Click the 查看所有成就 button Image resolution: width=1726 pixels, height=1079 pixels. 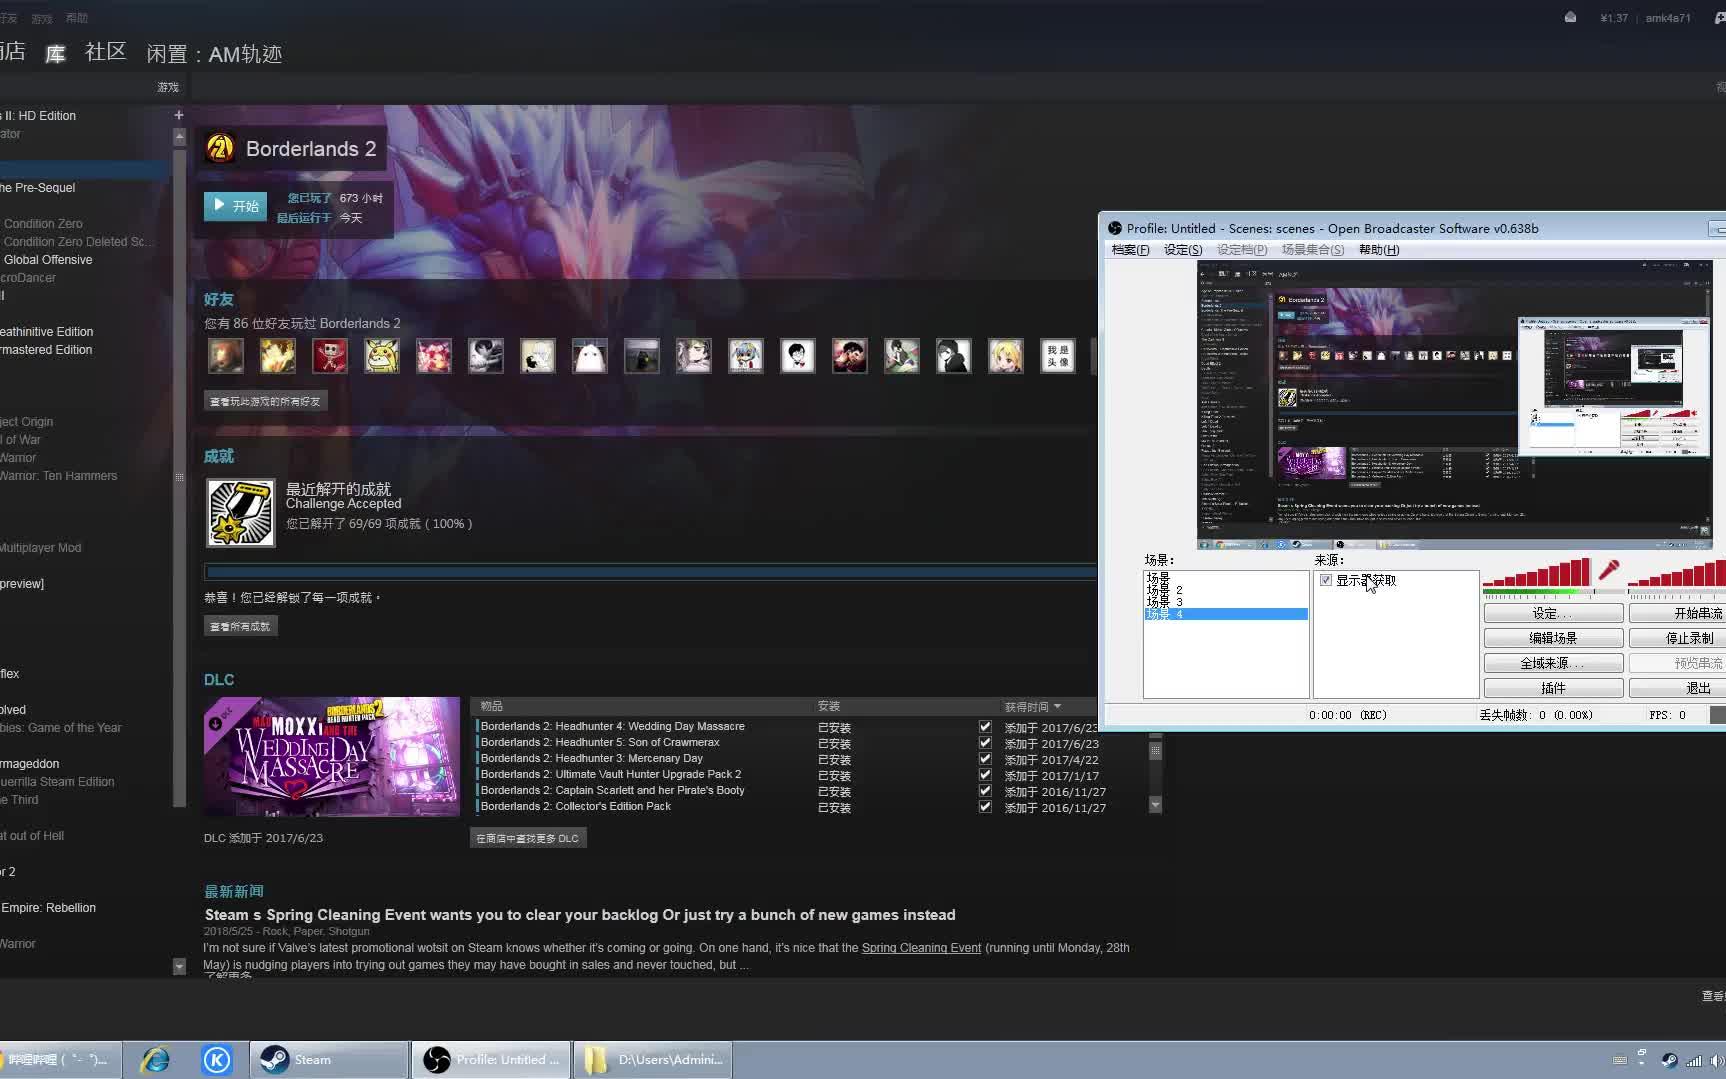click(x=240, y=626)
